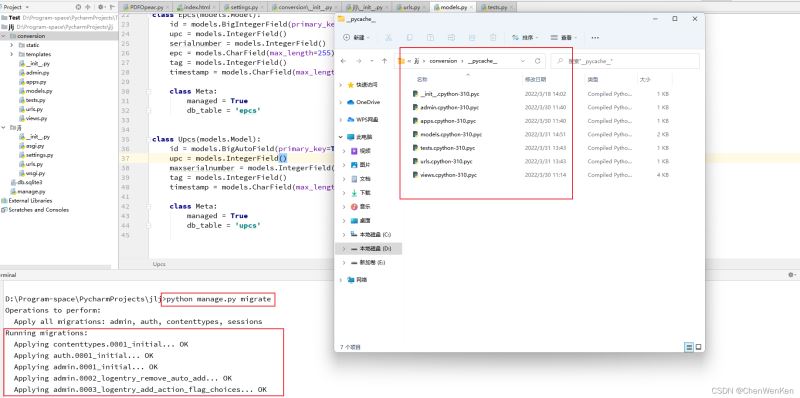Expand the templates folder node

pyautogui.click(x=12, y=54)
